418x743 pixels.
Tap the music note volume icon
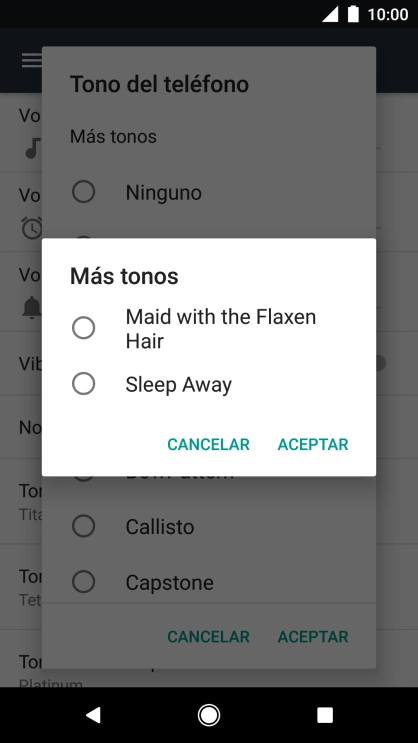[x=33, y=148]
